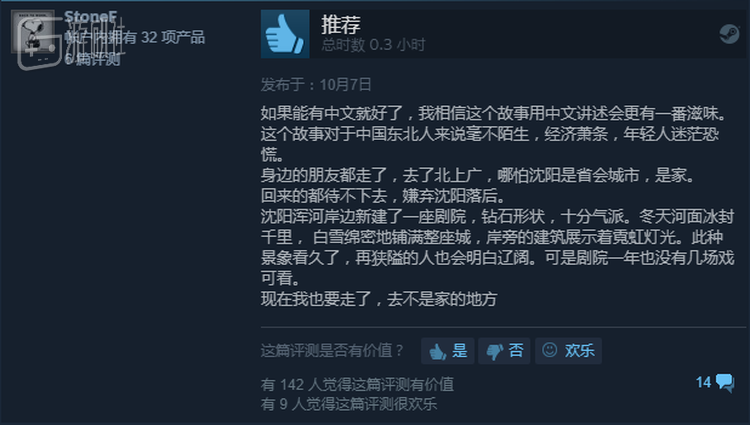Click 总时数 0.3 小时 playtime text
Image resolution: width=750 pixels, height=425 pixels.
coord(373,45)
